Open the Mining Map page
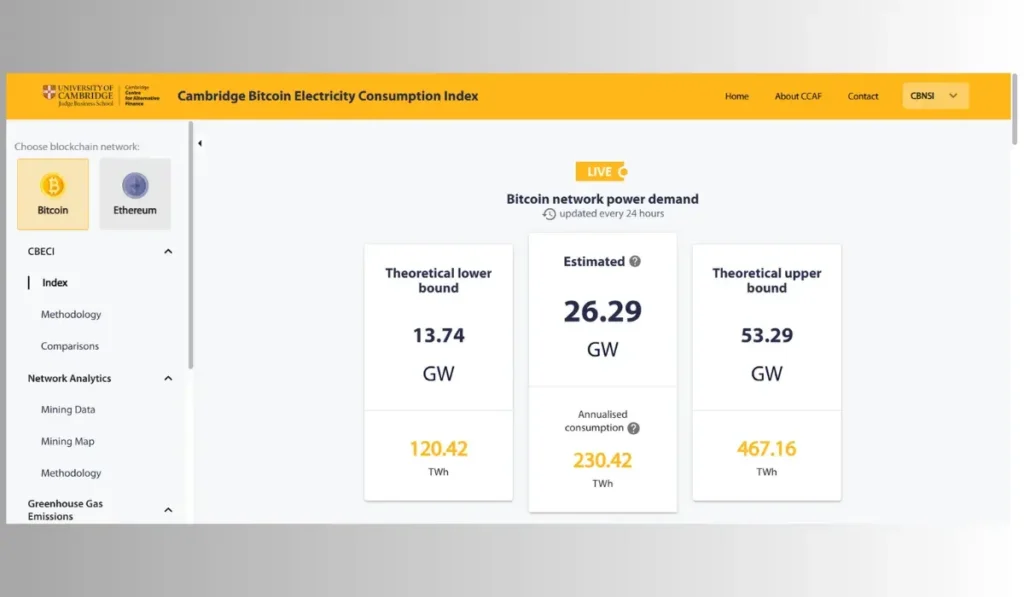This screenshot has height=597, width=1024. pos(67,441)
